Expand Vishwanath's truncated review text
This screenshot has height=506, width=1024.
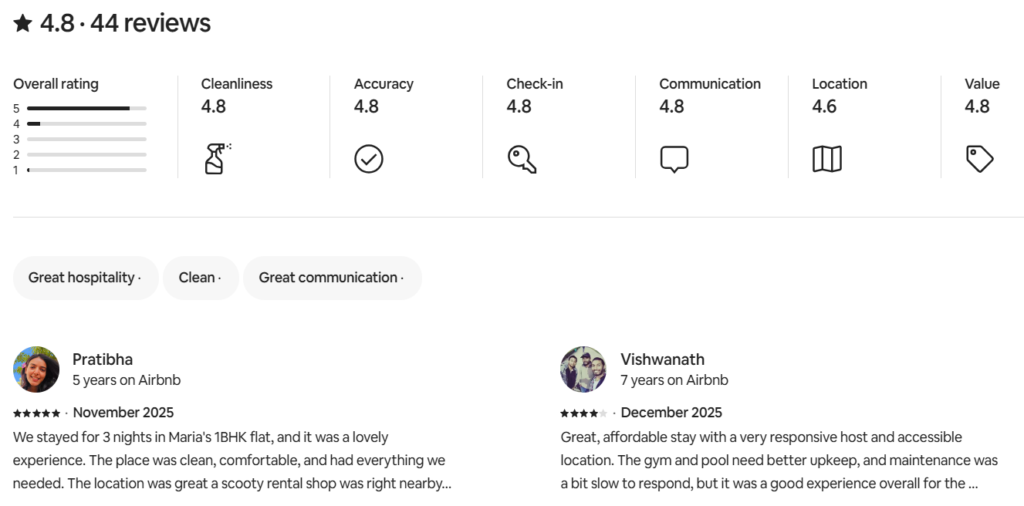tap(972, 484)
